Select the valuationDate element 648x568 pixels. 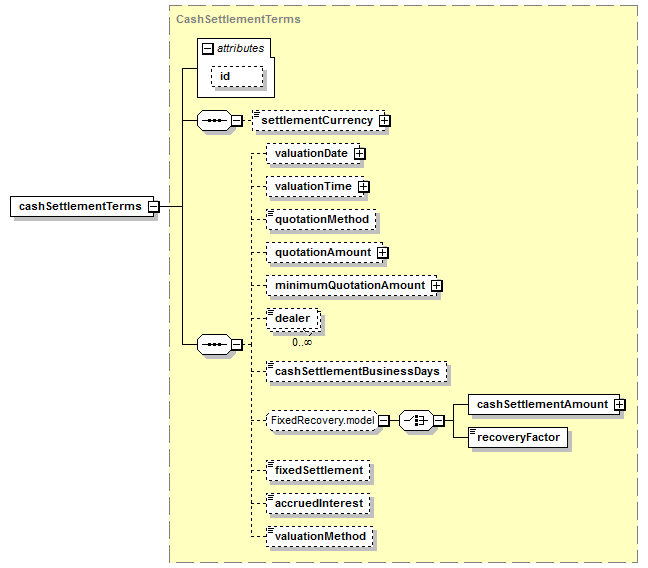(313, 153)
